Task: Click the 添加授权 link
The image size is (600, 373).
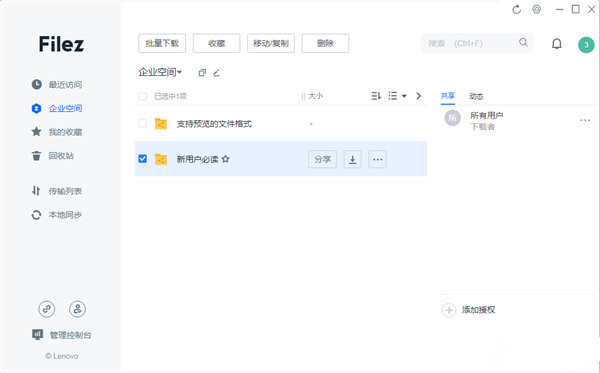Action: click(x=478, y=309)
